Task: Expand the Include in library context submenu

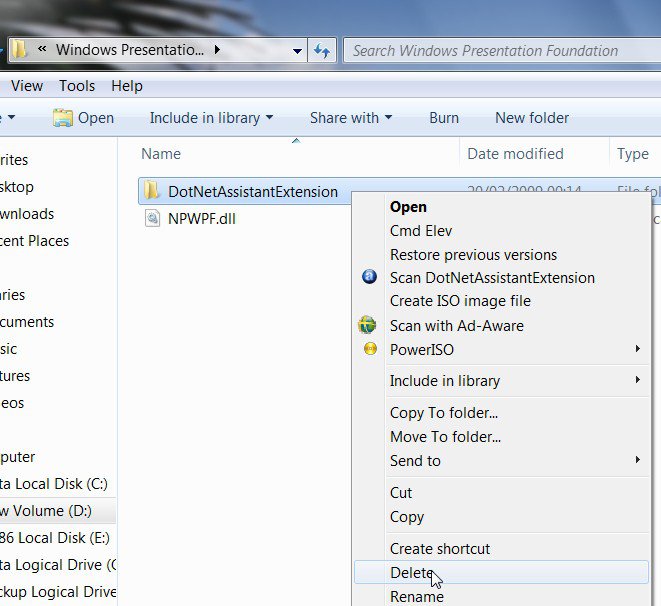Action: pyautogui.click(x=638, y=380)
